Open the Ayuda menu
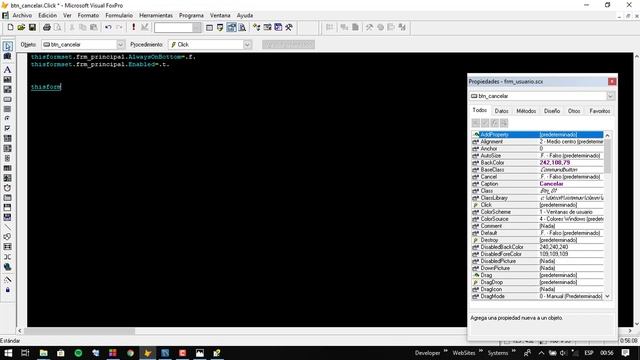 pyautogui.click(x=245, y=15)
